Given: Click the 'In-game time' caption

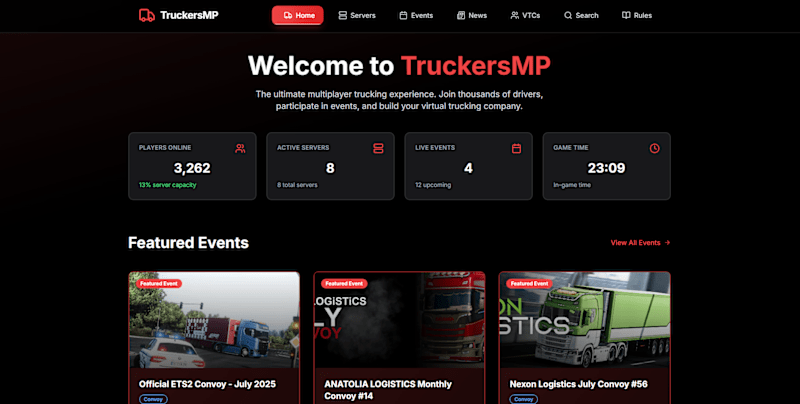Looking at the screenshot, I should tap(572, 185).
